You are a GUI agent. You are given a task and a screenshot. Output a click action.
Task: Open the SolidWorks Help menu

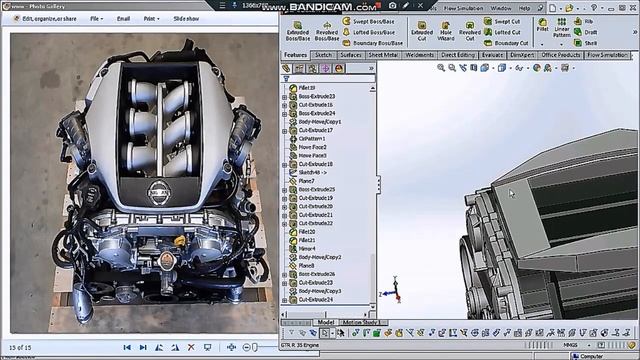point(524,8)
